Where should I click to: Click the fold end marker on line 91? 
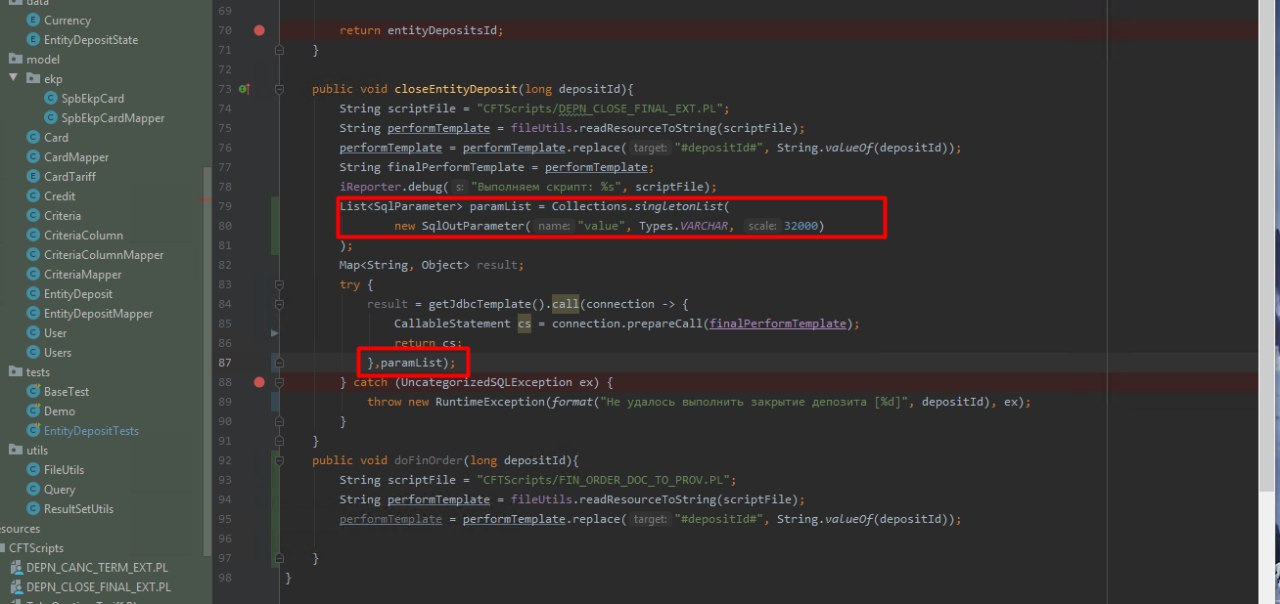point(279,440)
